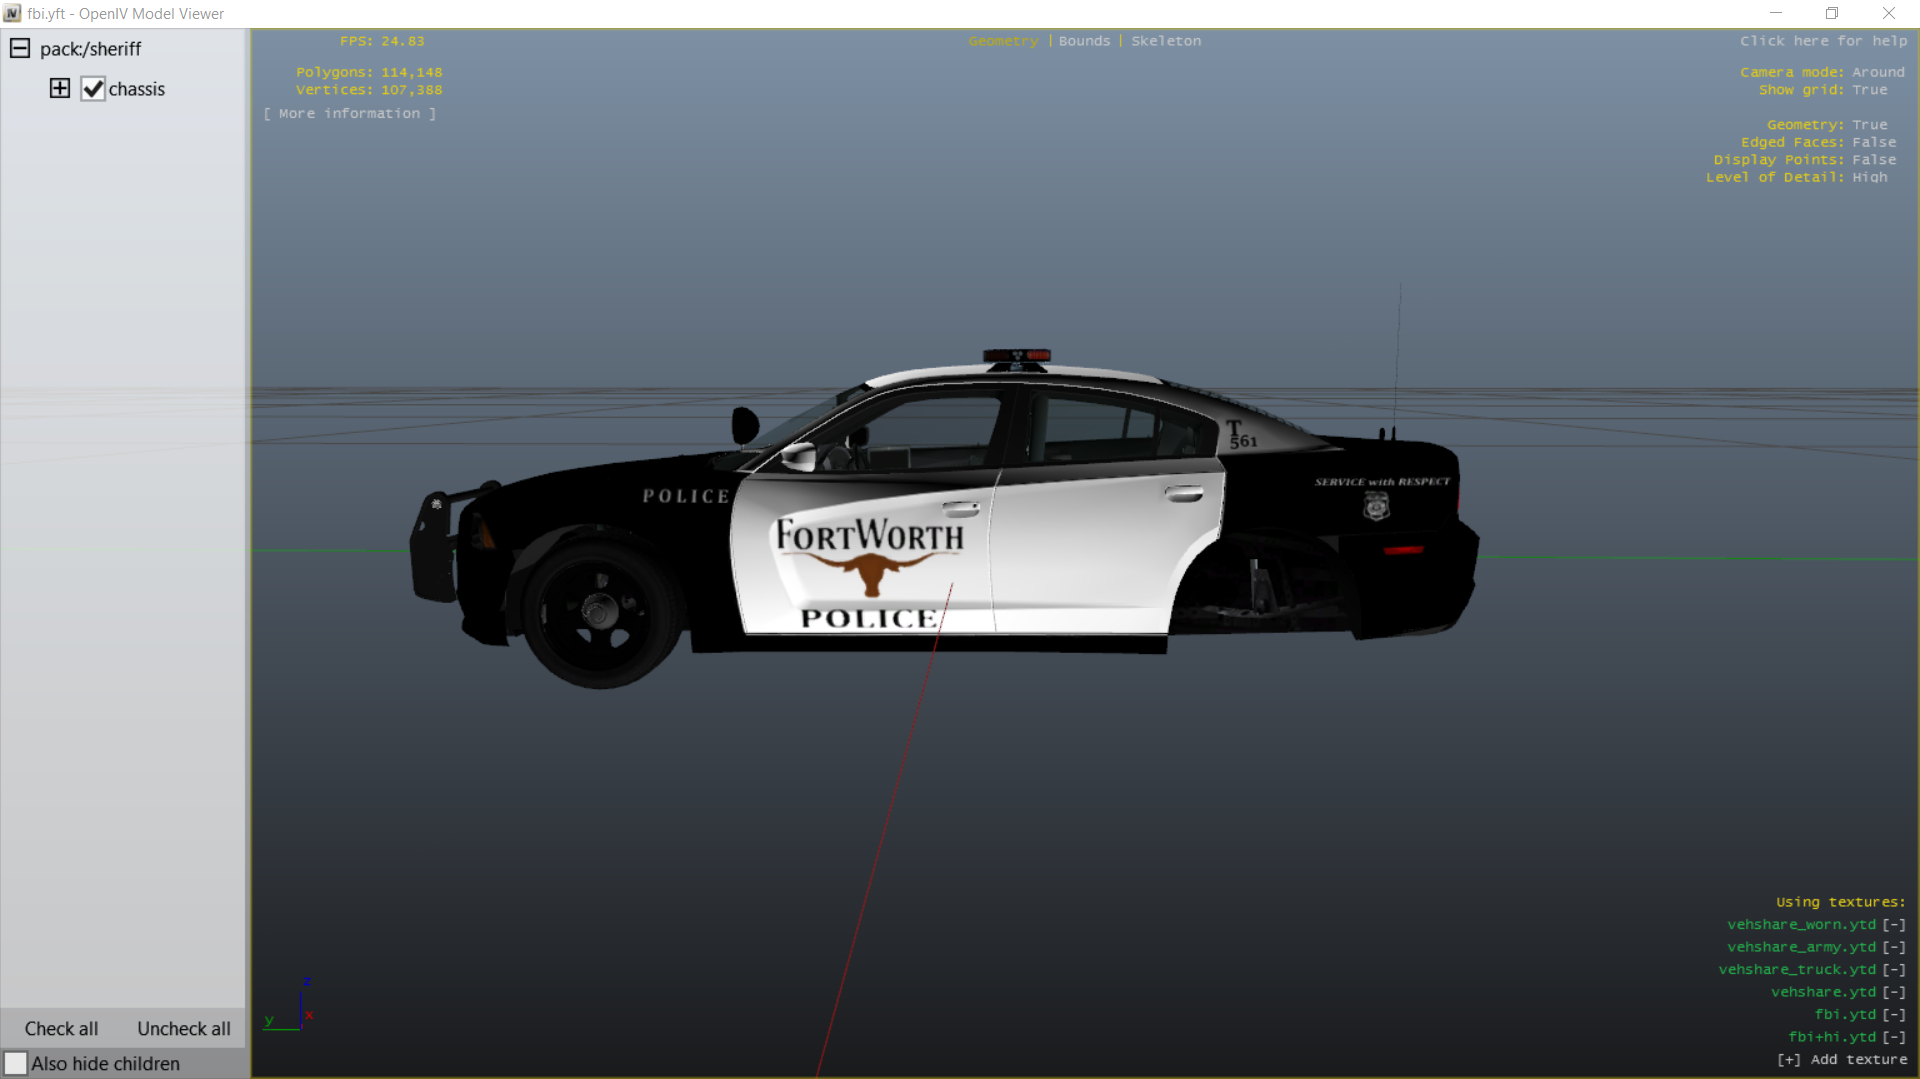Switch to the Geometry view tab
The image size is (1920, 1079).
[1003, 41]
